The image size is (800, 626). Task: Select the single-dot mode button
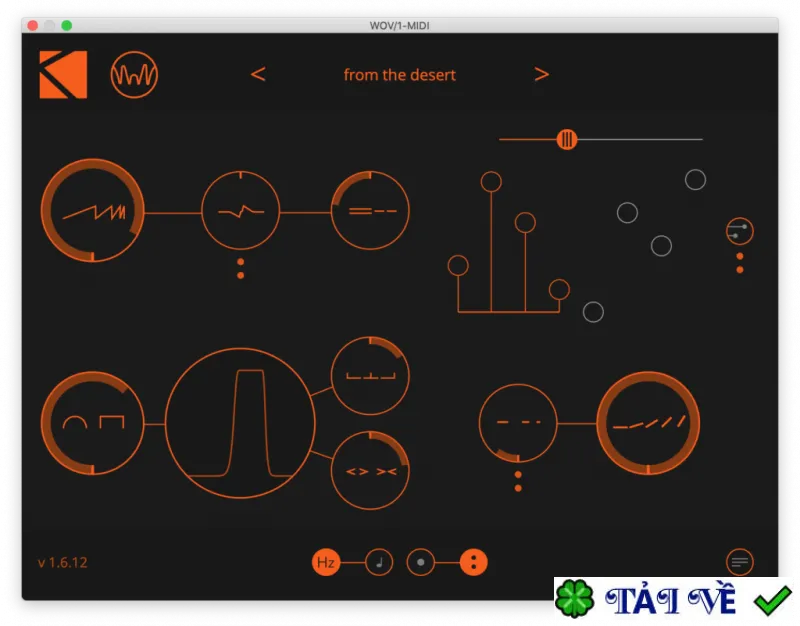pyautogui.click(x=420, y=562)
